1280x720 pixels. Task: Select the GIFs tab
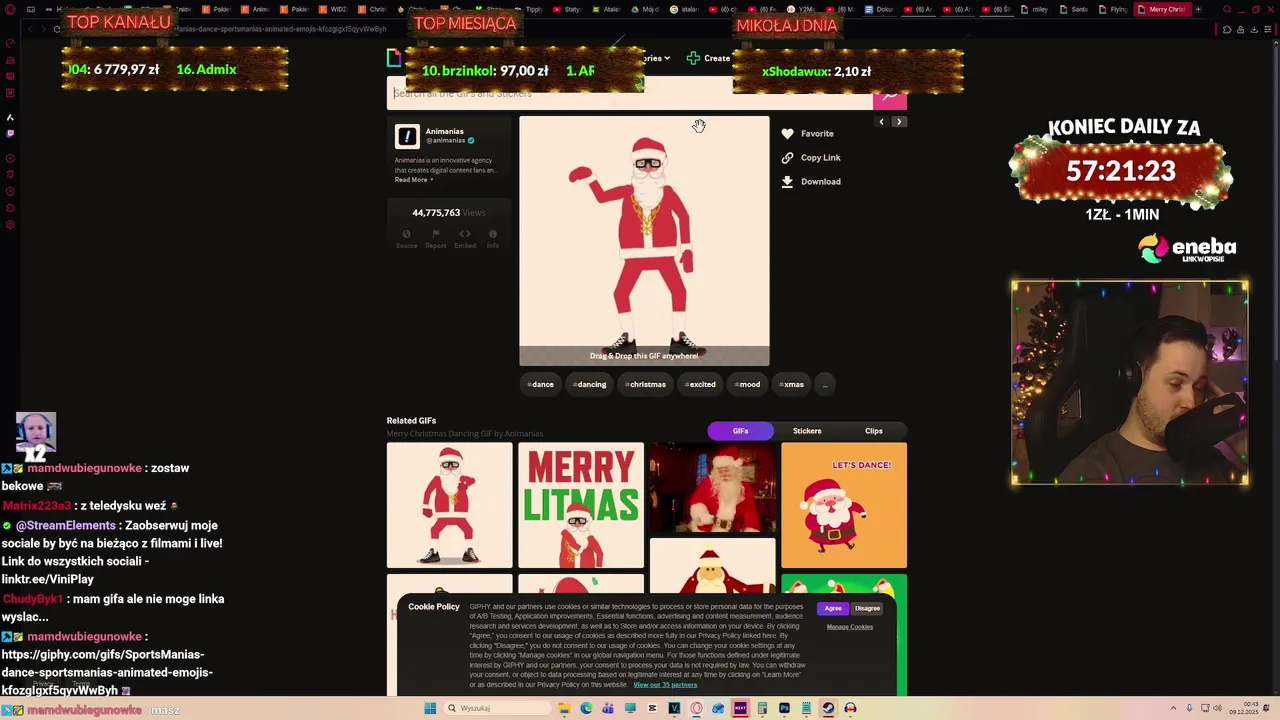tap(740, 431)
